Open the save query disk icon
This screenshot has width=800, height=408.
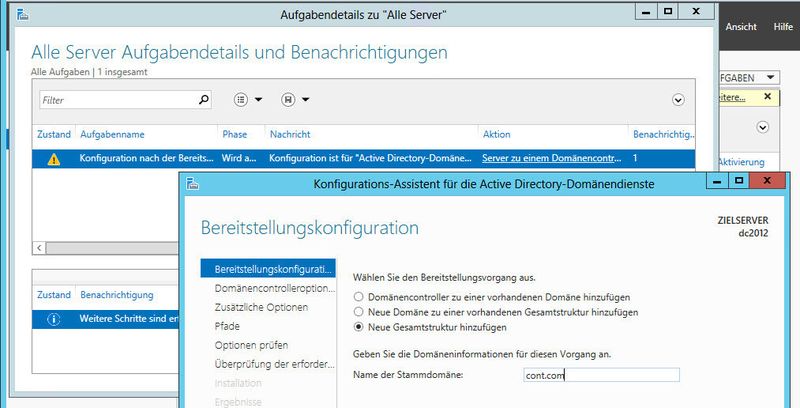click(288, 99)
